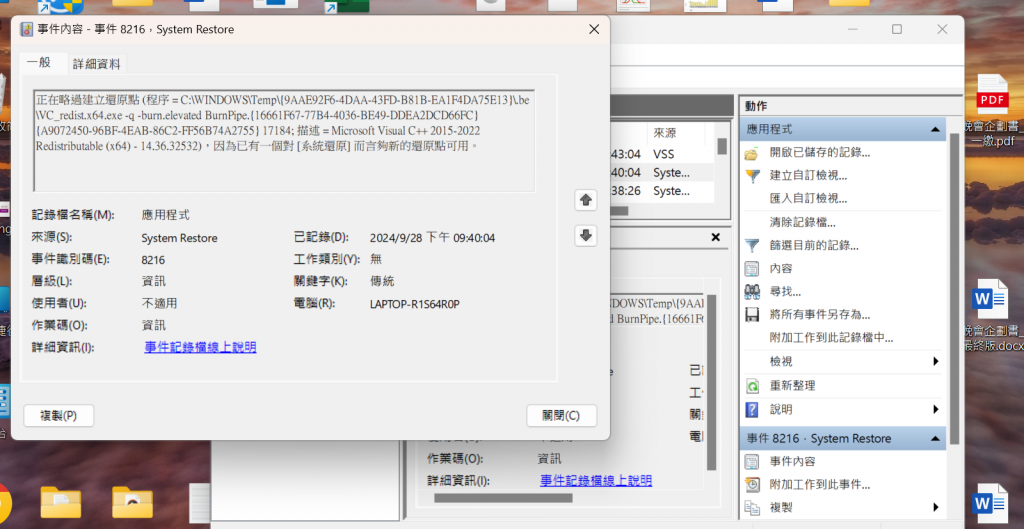Screen dimensions: 1024x529
Task: Click the 動作 pane header
Action: [x=850, y=106]
